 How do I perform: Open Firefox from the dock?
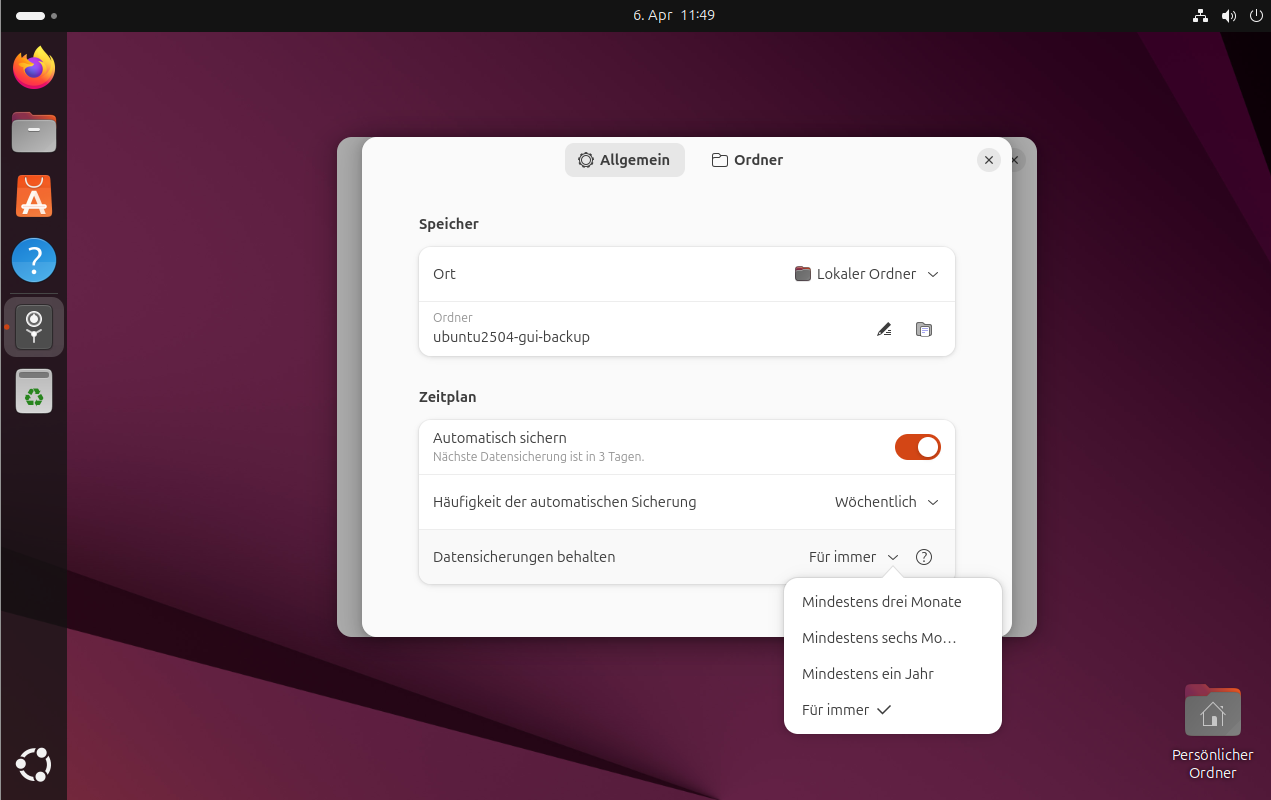[x=34, y=69]
